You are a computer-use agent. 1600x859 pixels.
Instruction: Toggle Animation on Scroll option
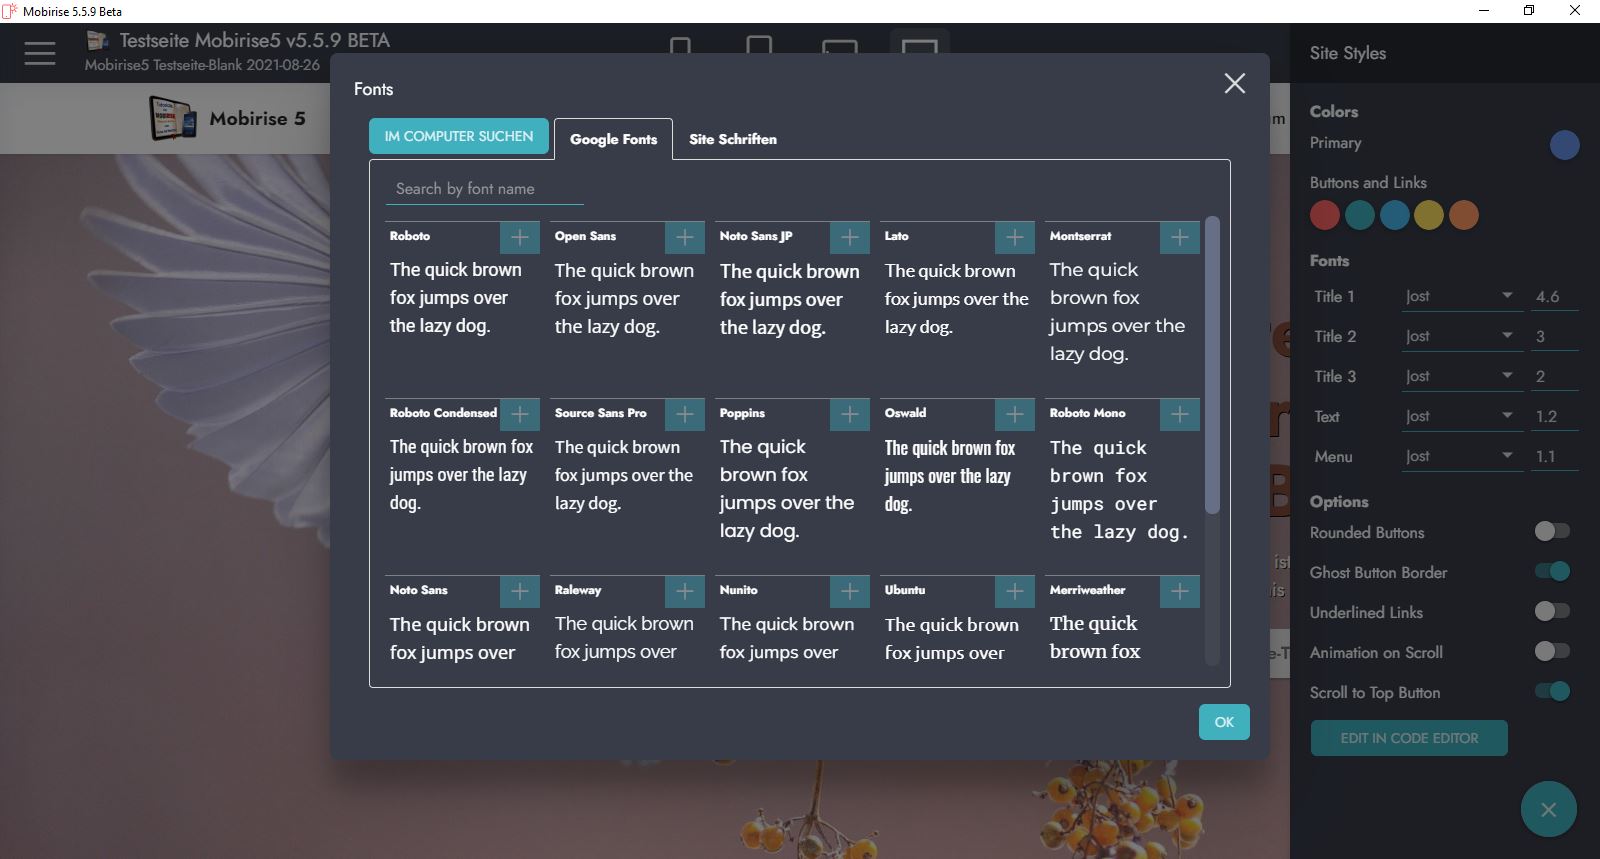point(1552,651)
